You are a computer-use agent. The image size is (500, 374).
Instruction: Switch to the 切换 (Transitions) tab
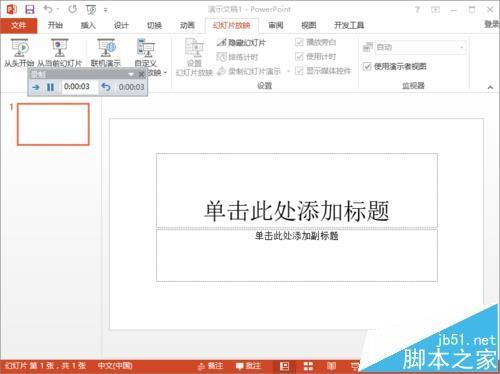tap(154, 25)
